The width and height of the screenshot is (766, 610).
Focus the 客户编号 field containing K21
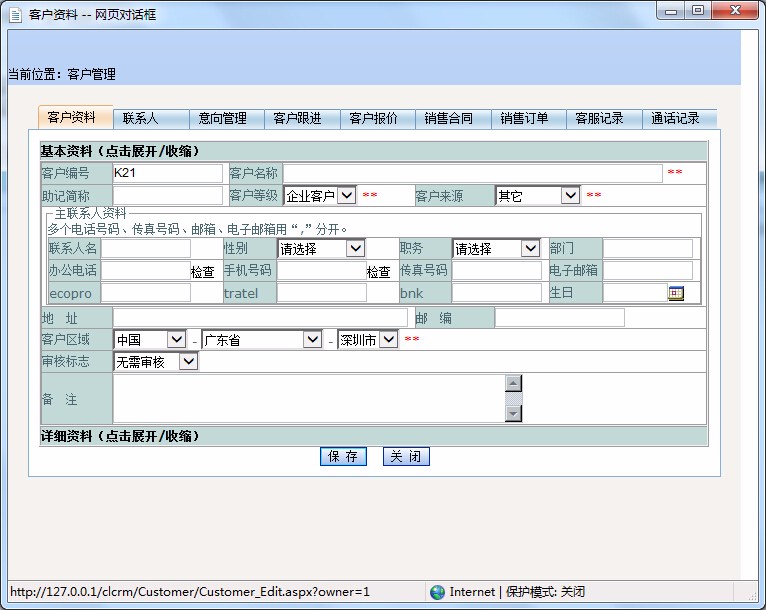click(x=168, y=173)
